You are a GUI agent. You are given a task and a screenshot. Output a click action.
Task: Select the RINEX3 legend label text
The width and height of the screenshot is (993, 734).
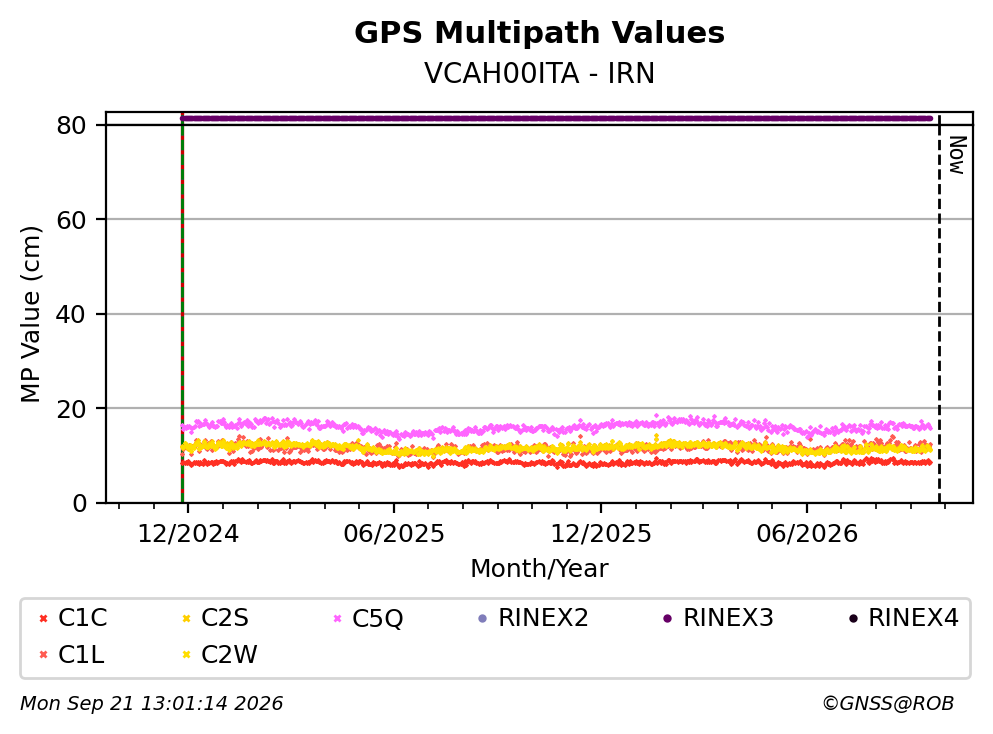(728, 617)
